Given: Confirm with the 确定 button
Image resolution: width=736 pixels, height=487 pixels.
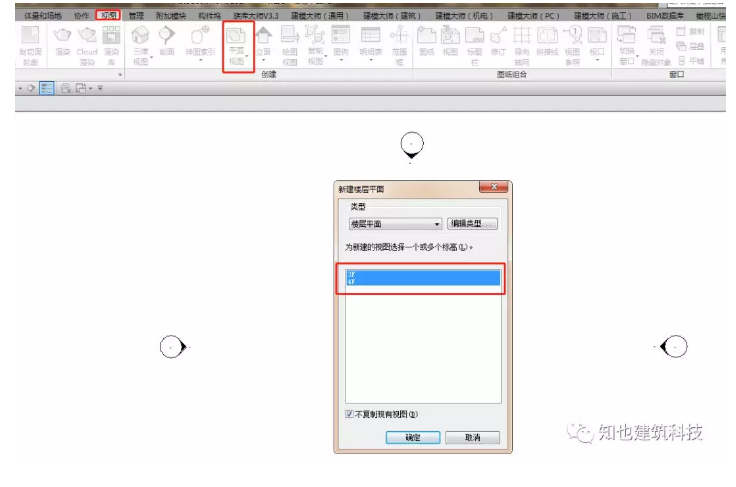Looking at the screenshot, I should (413, 437).
